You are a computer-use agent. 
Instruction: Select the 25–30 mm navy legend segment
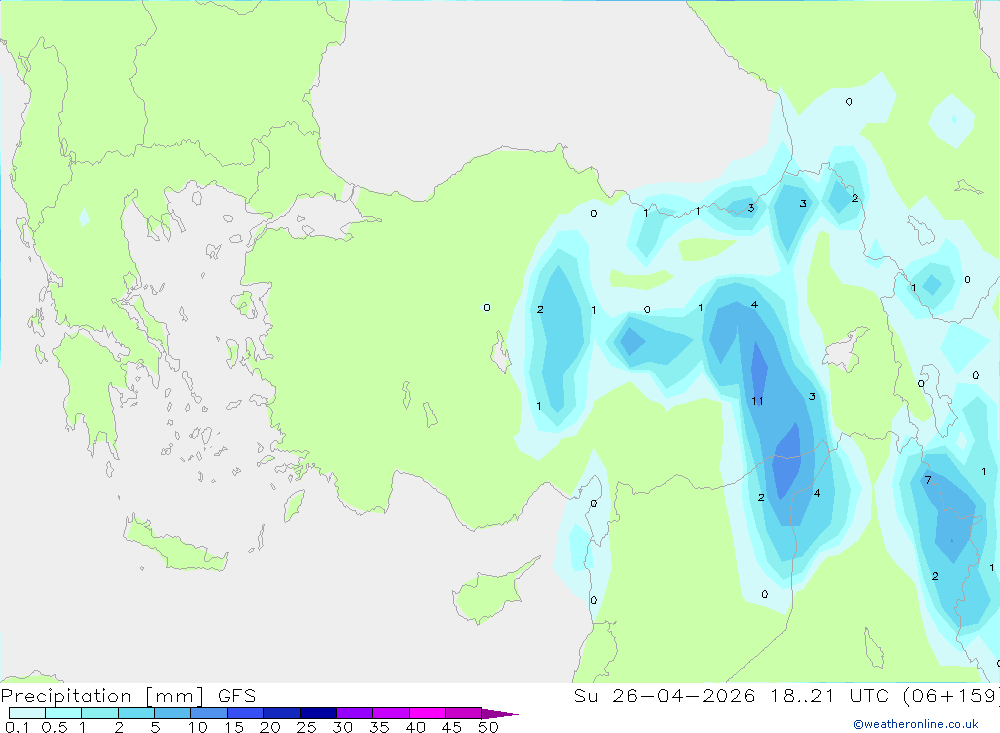pos(318,713)
